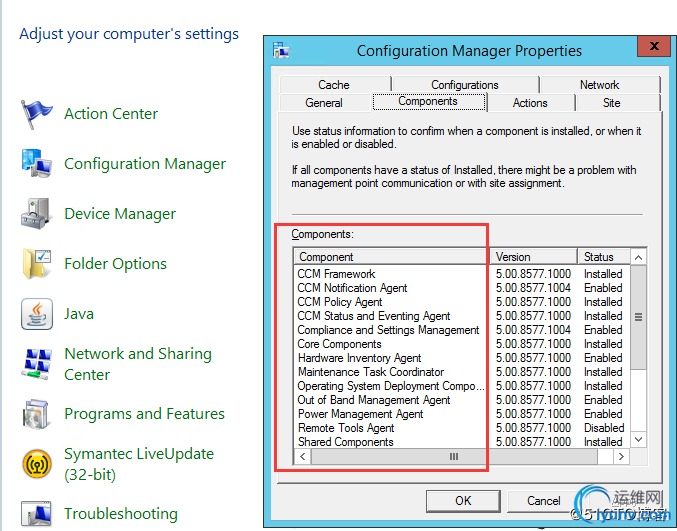Screen dimensions: 677x531
Task: Open Symantec LiveUpdate (32-bit) link
Action: [139, 464]
